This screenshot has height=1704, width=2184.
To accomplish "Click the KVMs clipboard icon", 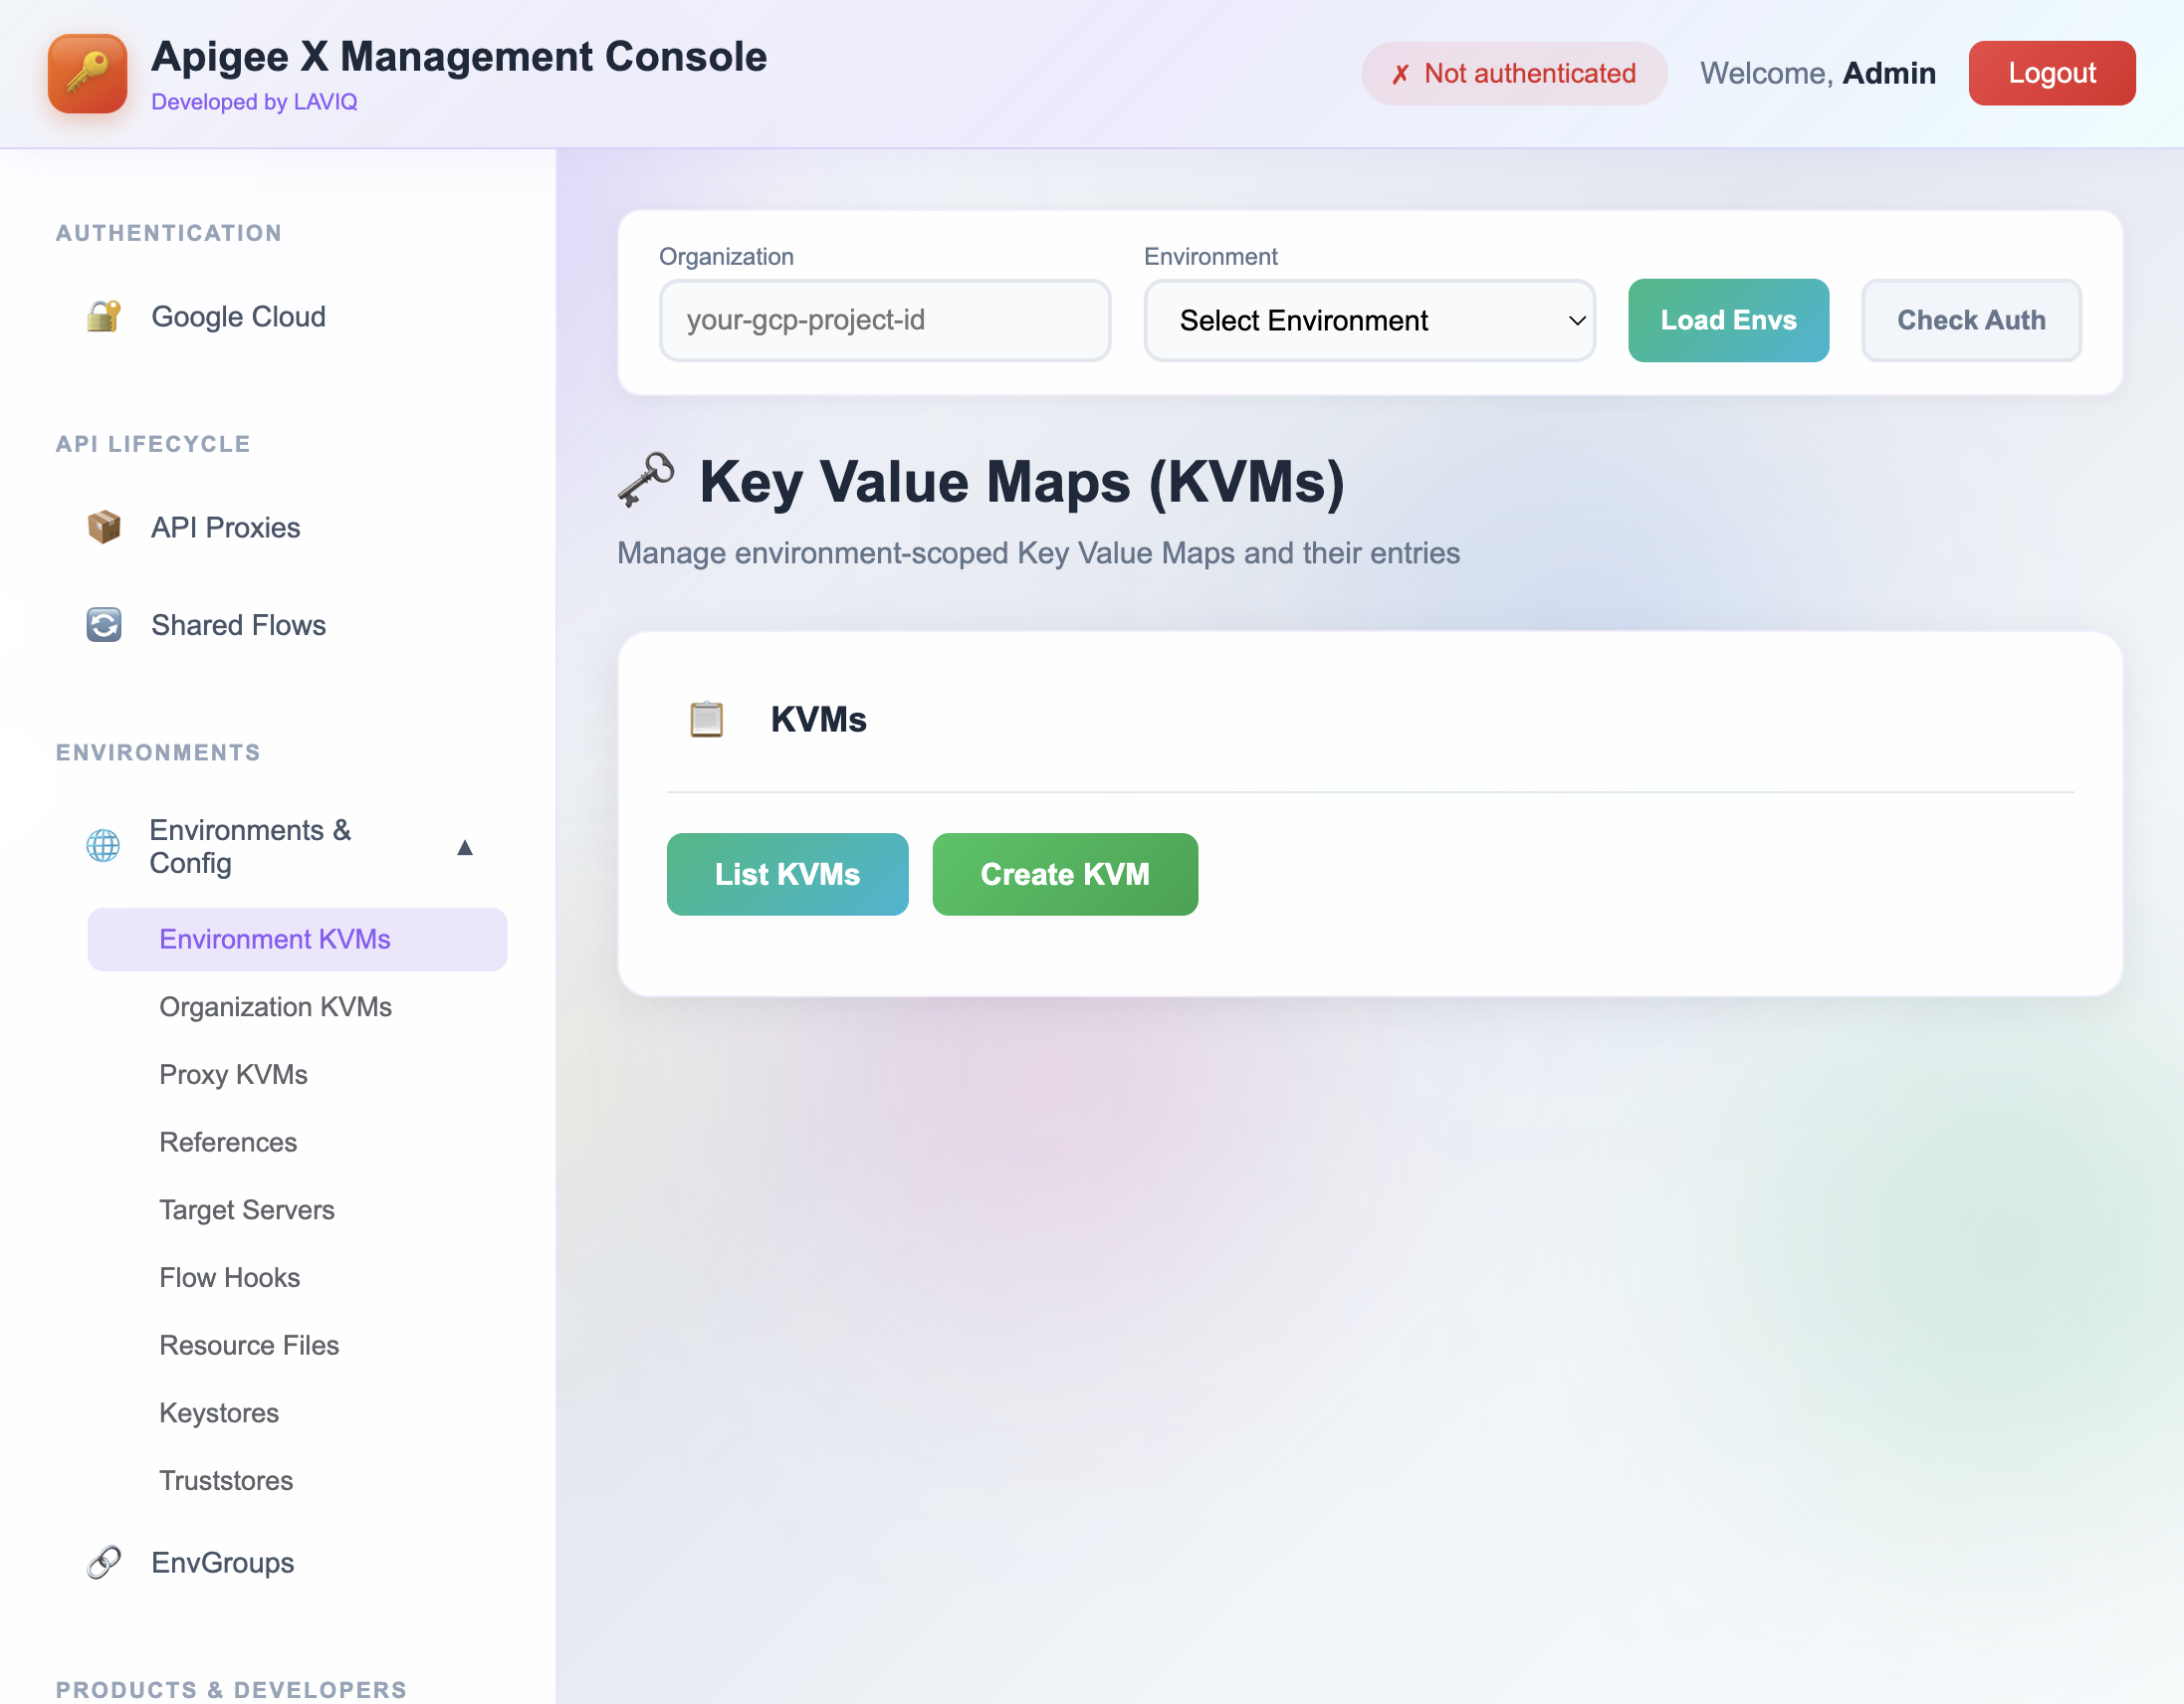I will 707,718.
